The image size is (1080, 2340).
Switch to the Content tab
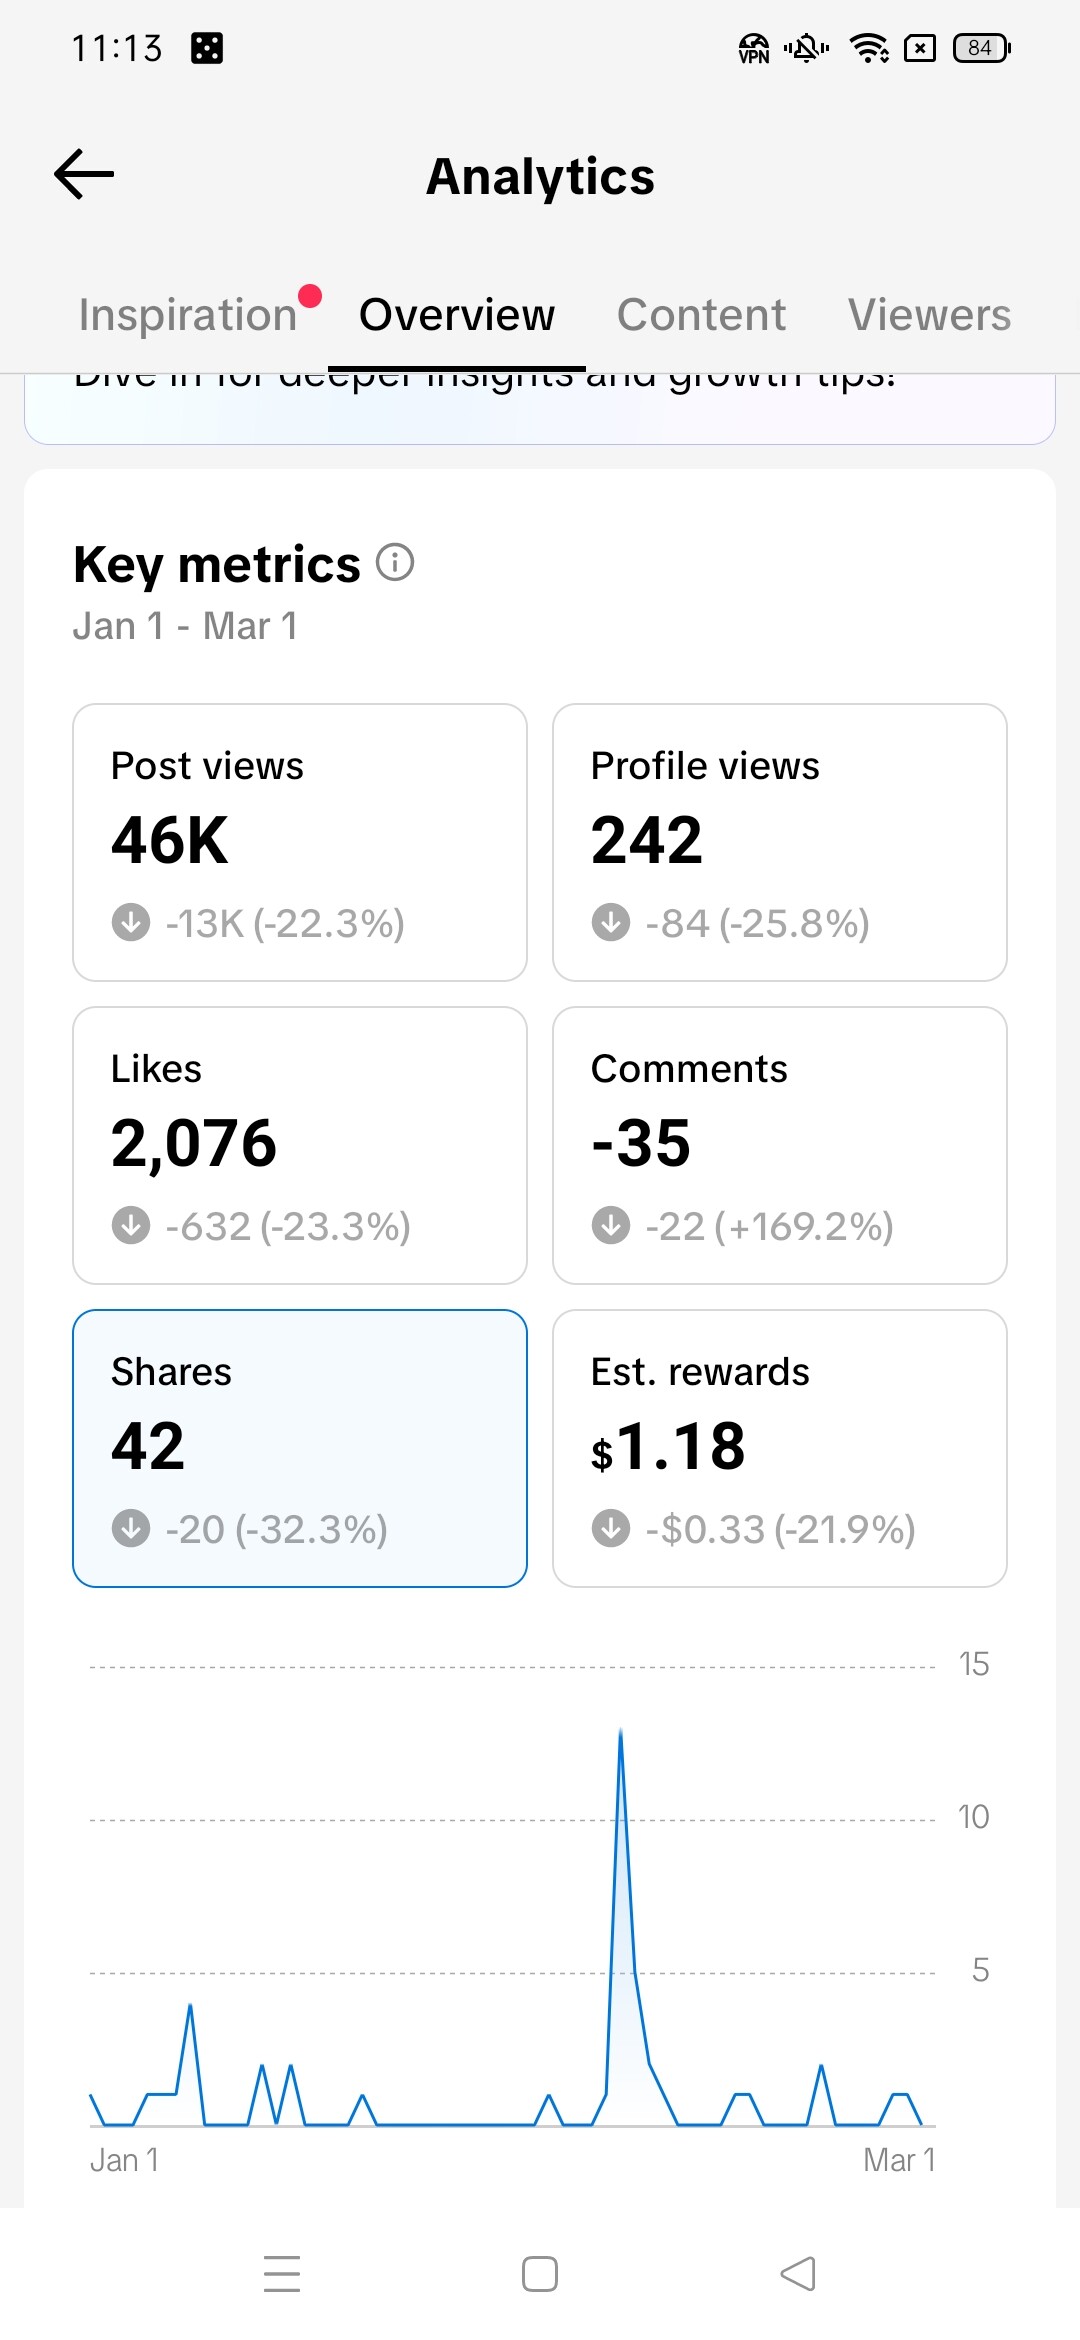click(701, 315)
